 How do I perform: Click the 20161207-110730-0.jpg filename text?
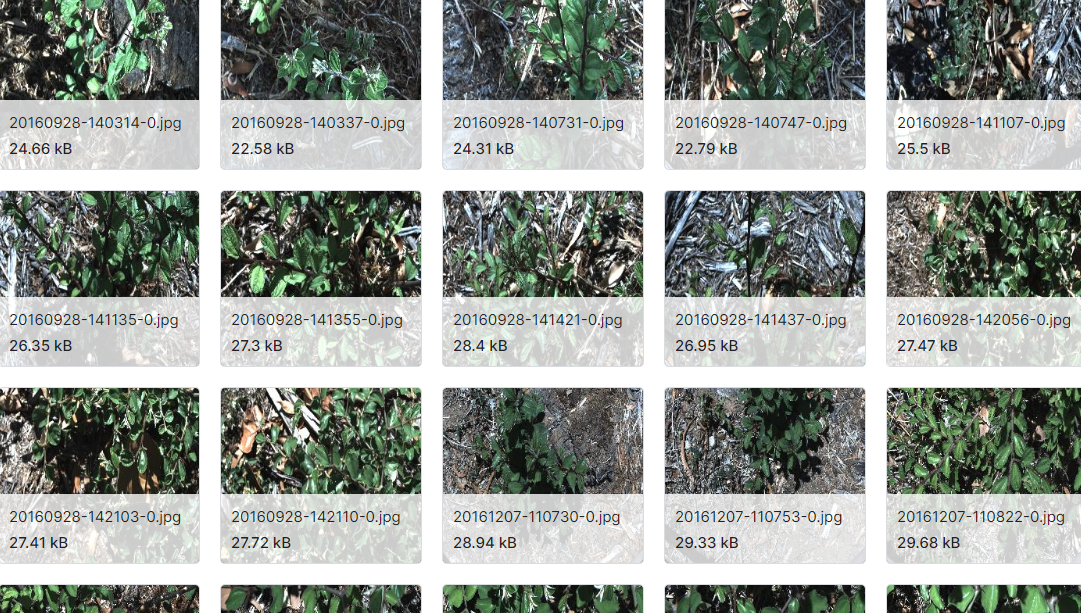point(536,517)
